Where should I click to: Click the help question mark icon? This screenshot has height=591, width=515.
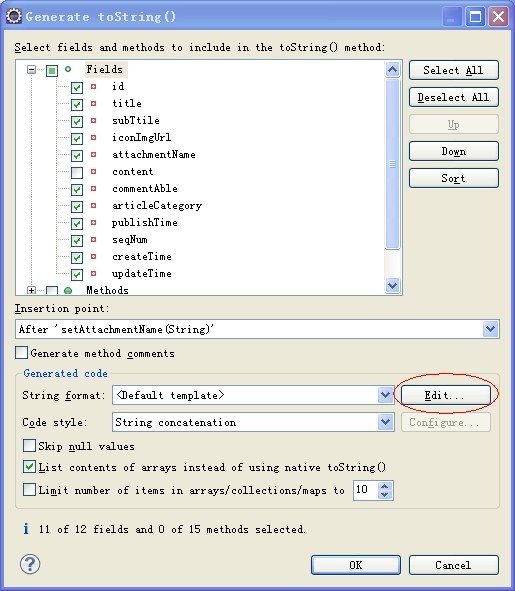coord(30,564)
